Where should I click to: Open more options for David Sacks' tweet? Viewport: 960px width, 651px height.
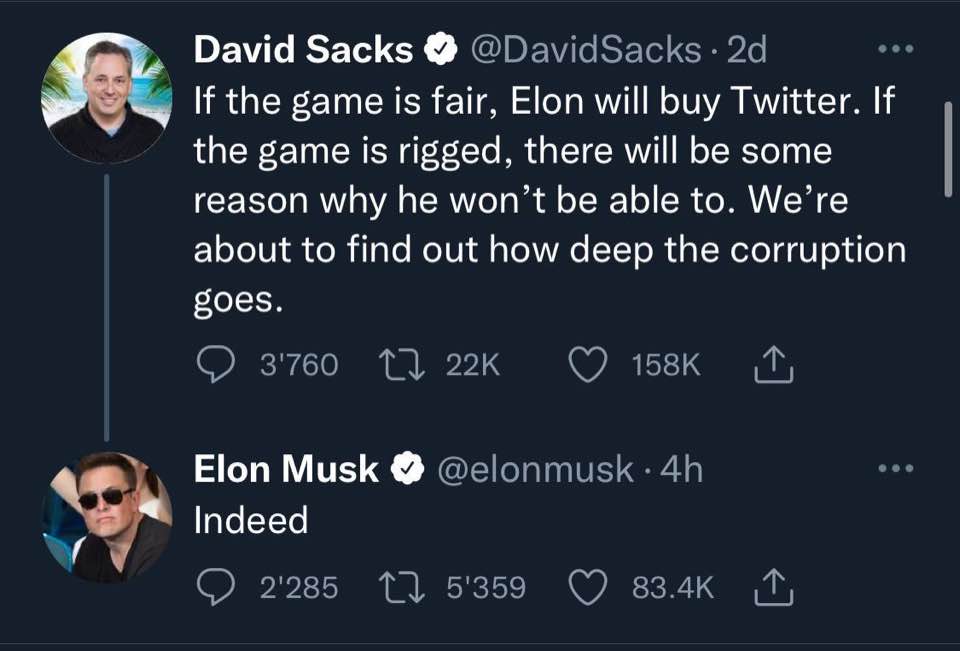click(895, 49)
